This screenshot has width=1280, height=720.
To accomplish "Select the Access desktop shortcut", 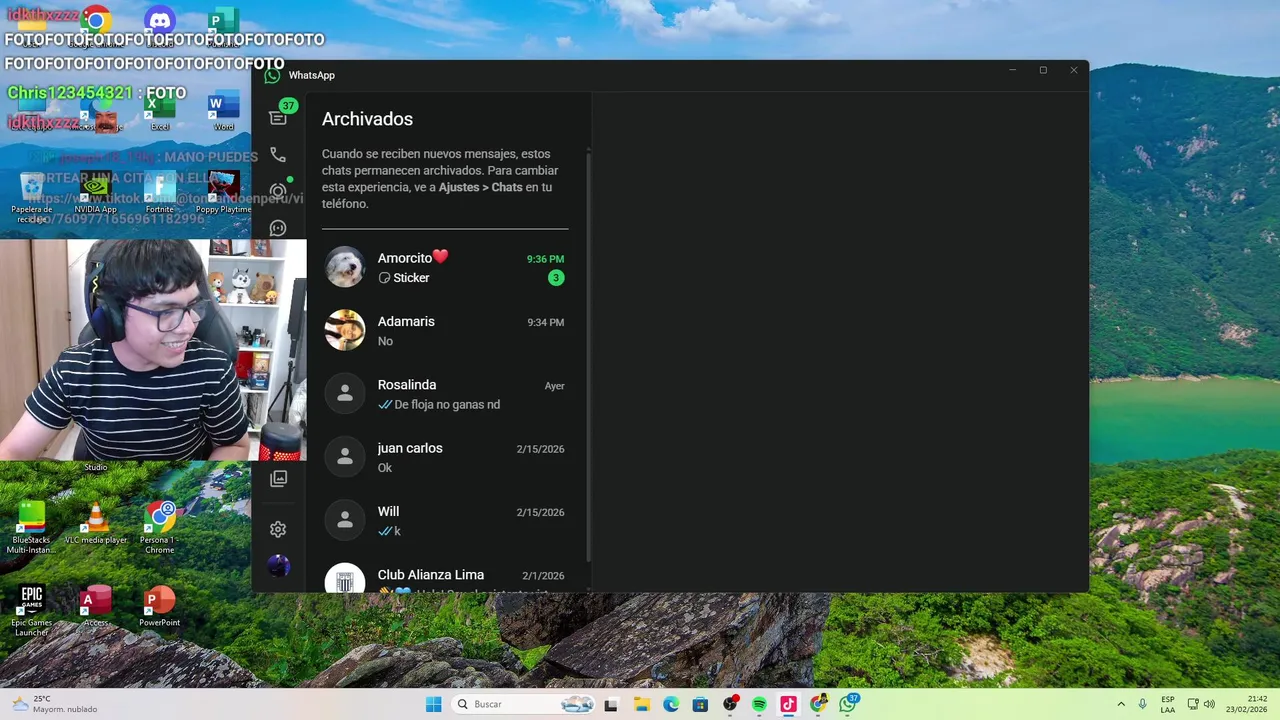I will (x=96, y=607).
